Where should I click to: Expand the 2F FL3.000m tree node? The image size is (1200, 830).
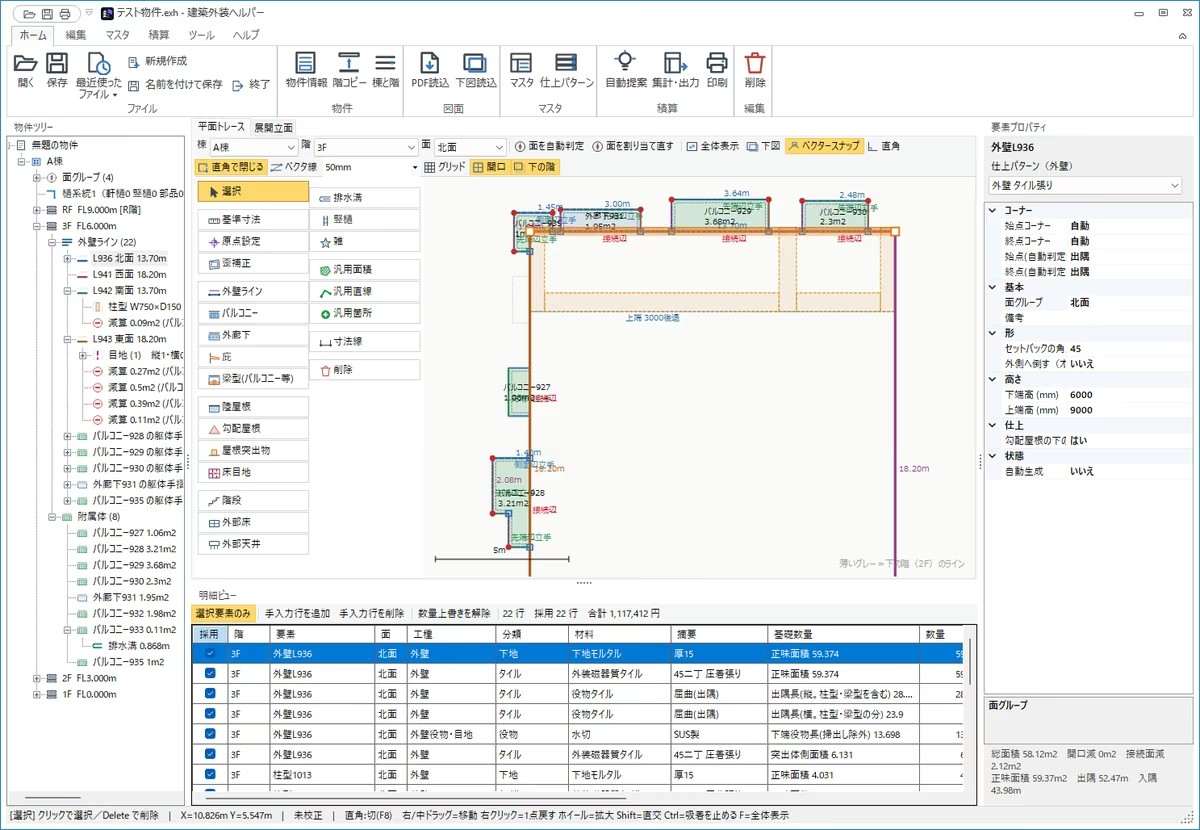point(37,678)
